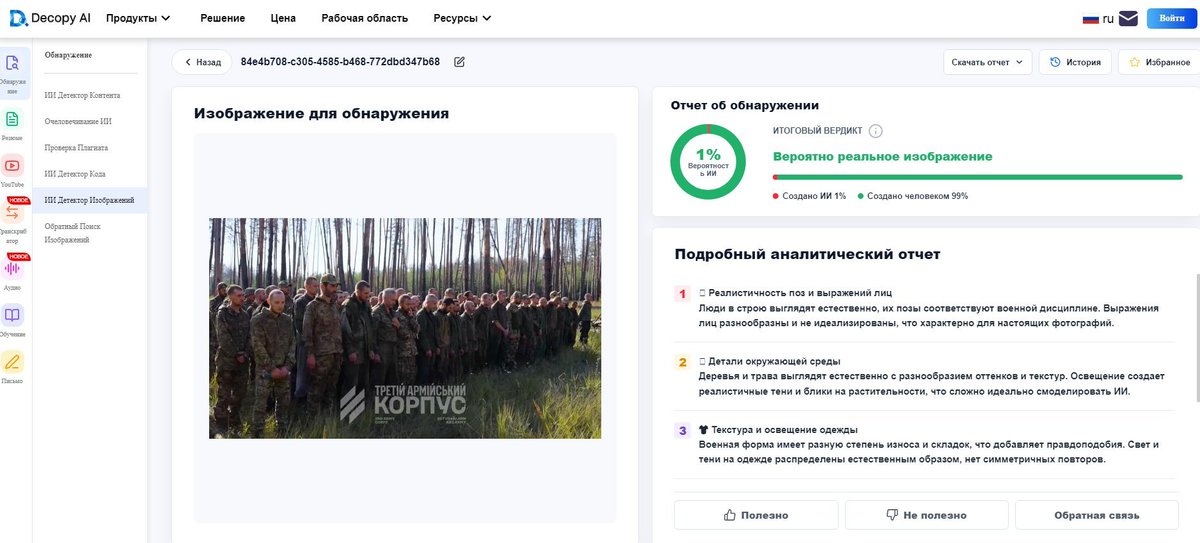Open the Резюме sidebar icon

pos(13,125)
